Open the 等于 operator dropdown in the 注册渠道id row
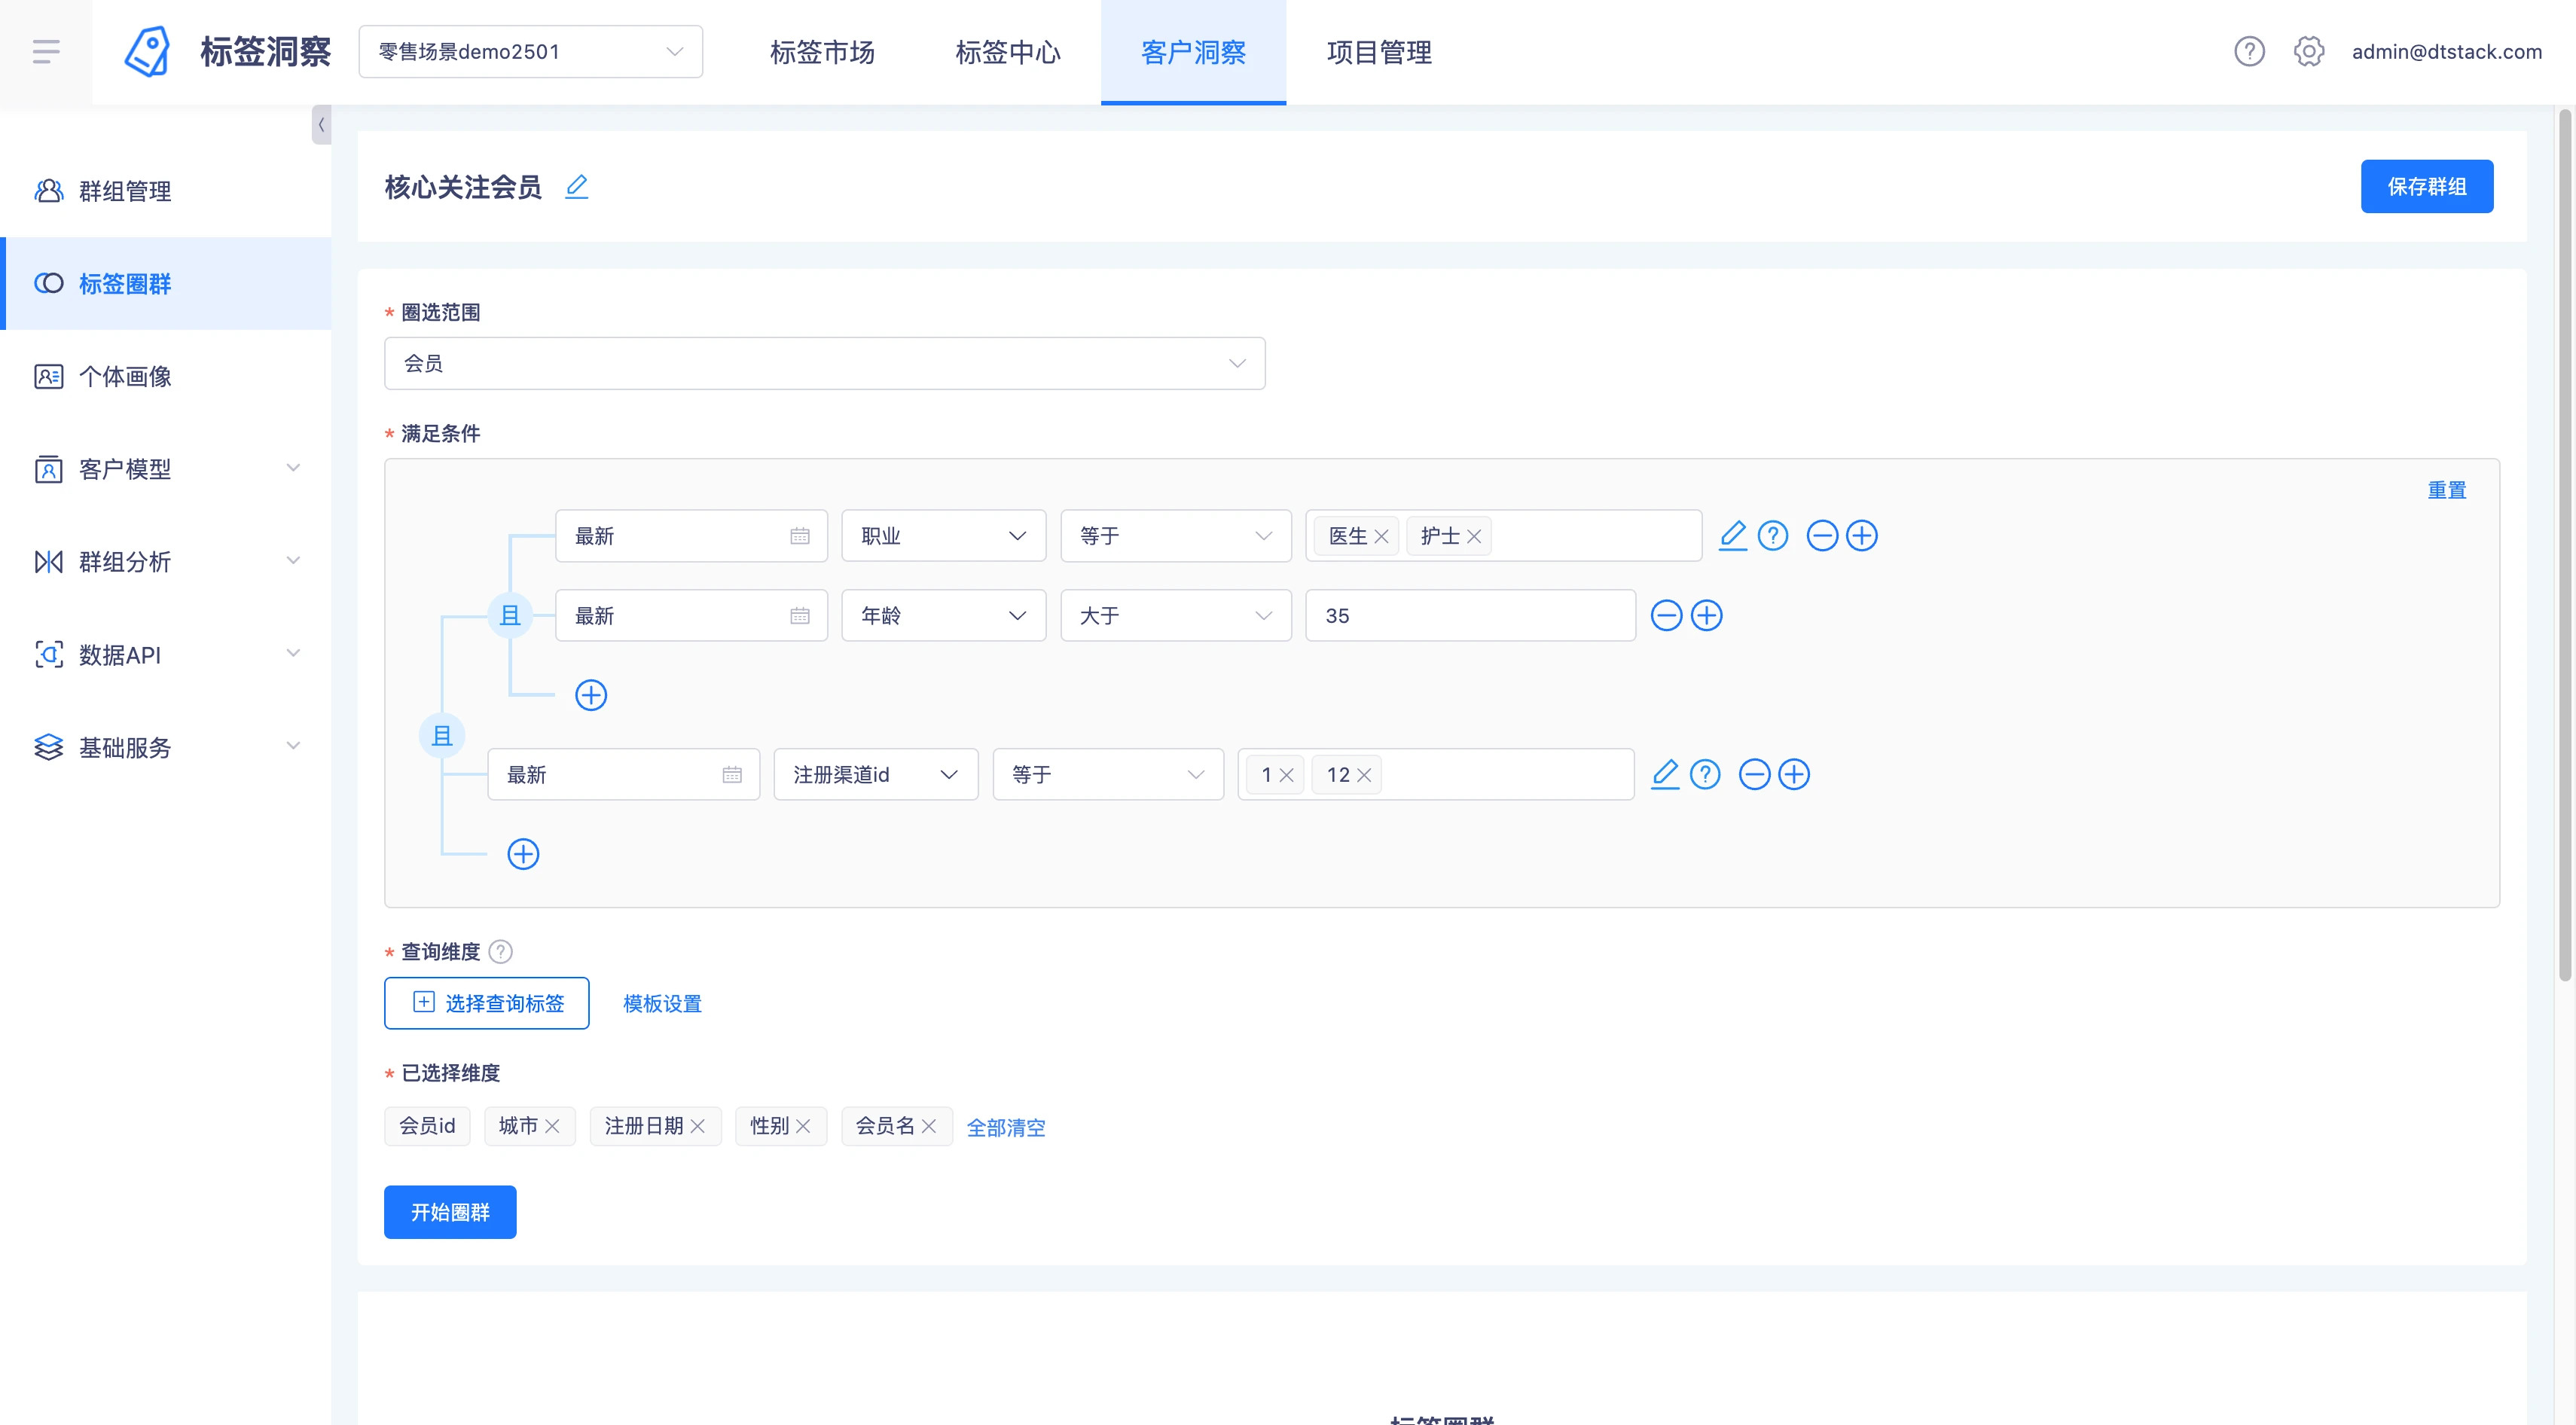 (1108, 774)
